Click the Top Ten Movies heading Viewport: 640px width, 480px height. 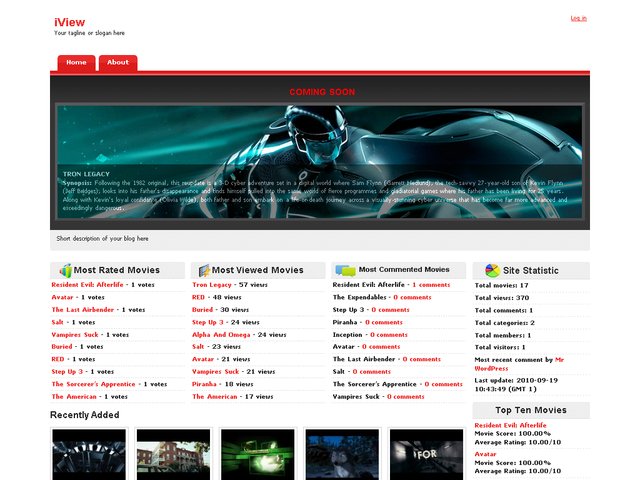pos(531,410)
